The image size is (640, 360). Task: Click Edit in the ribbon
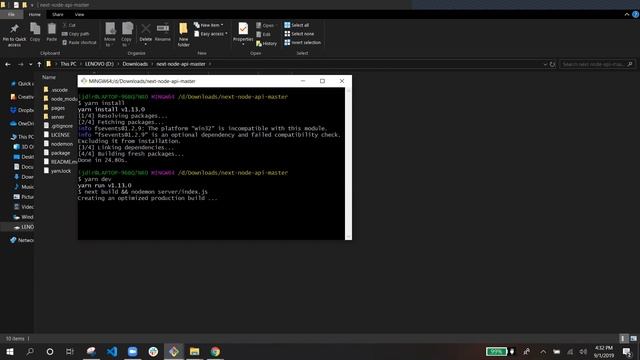click(x=263, y=34)
